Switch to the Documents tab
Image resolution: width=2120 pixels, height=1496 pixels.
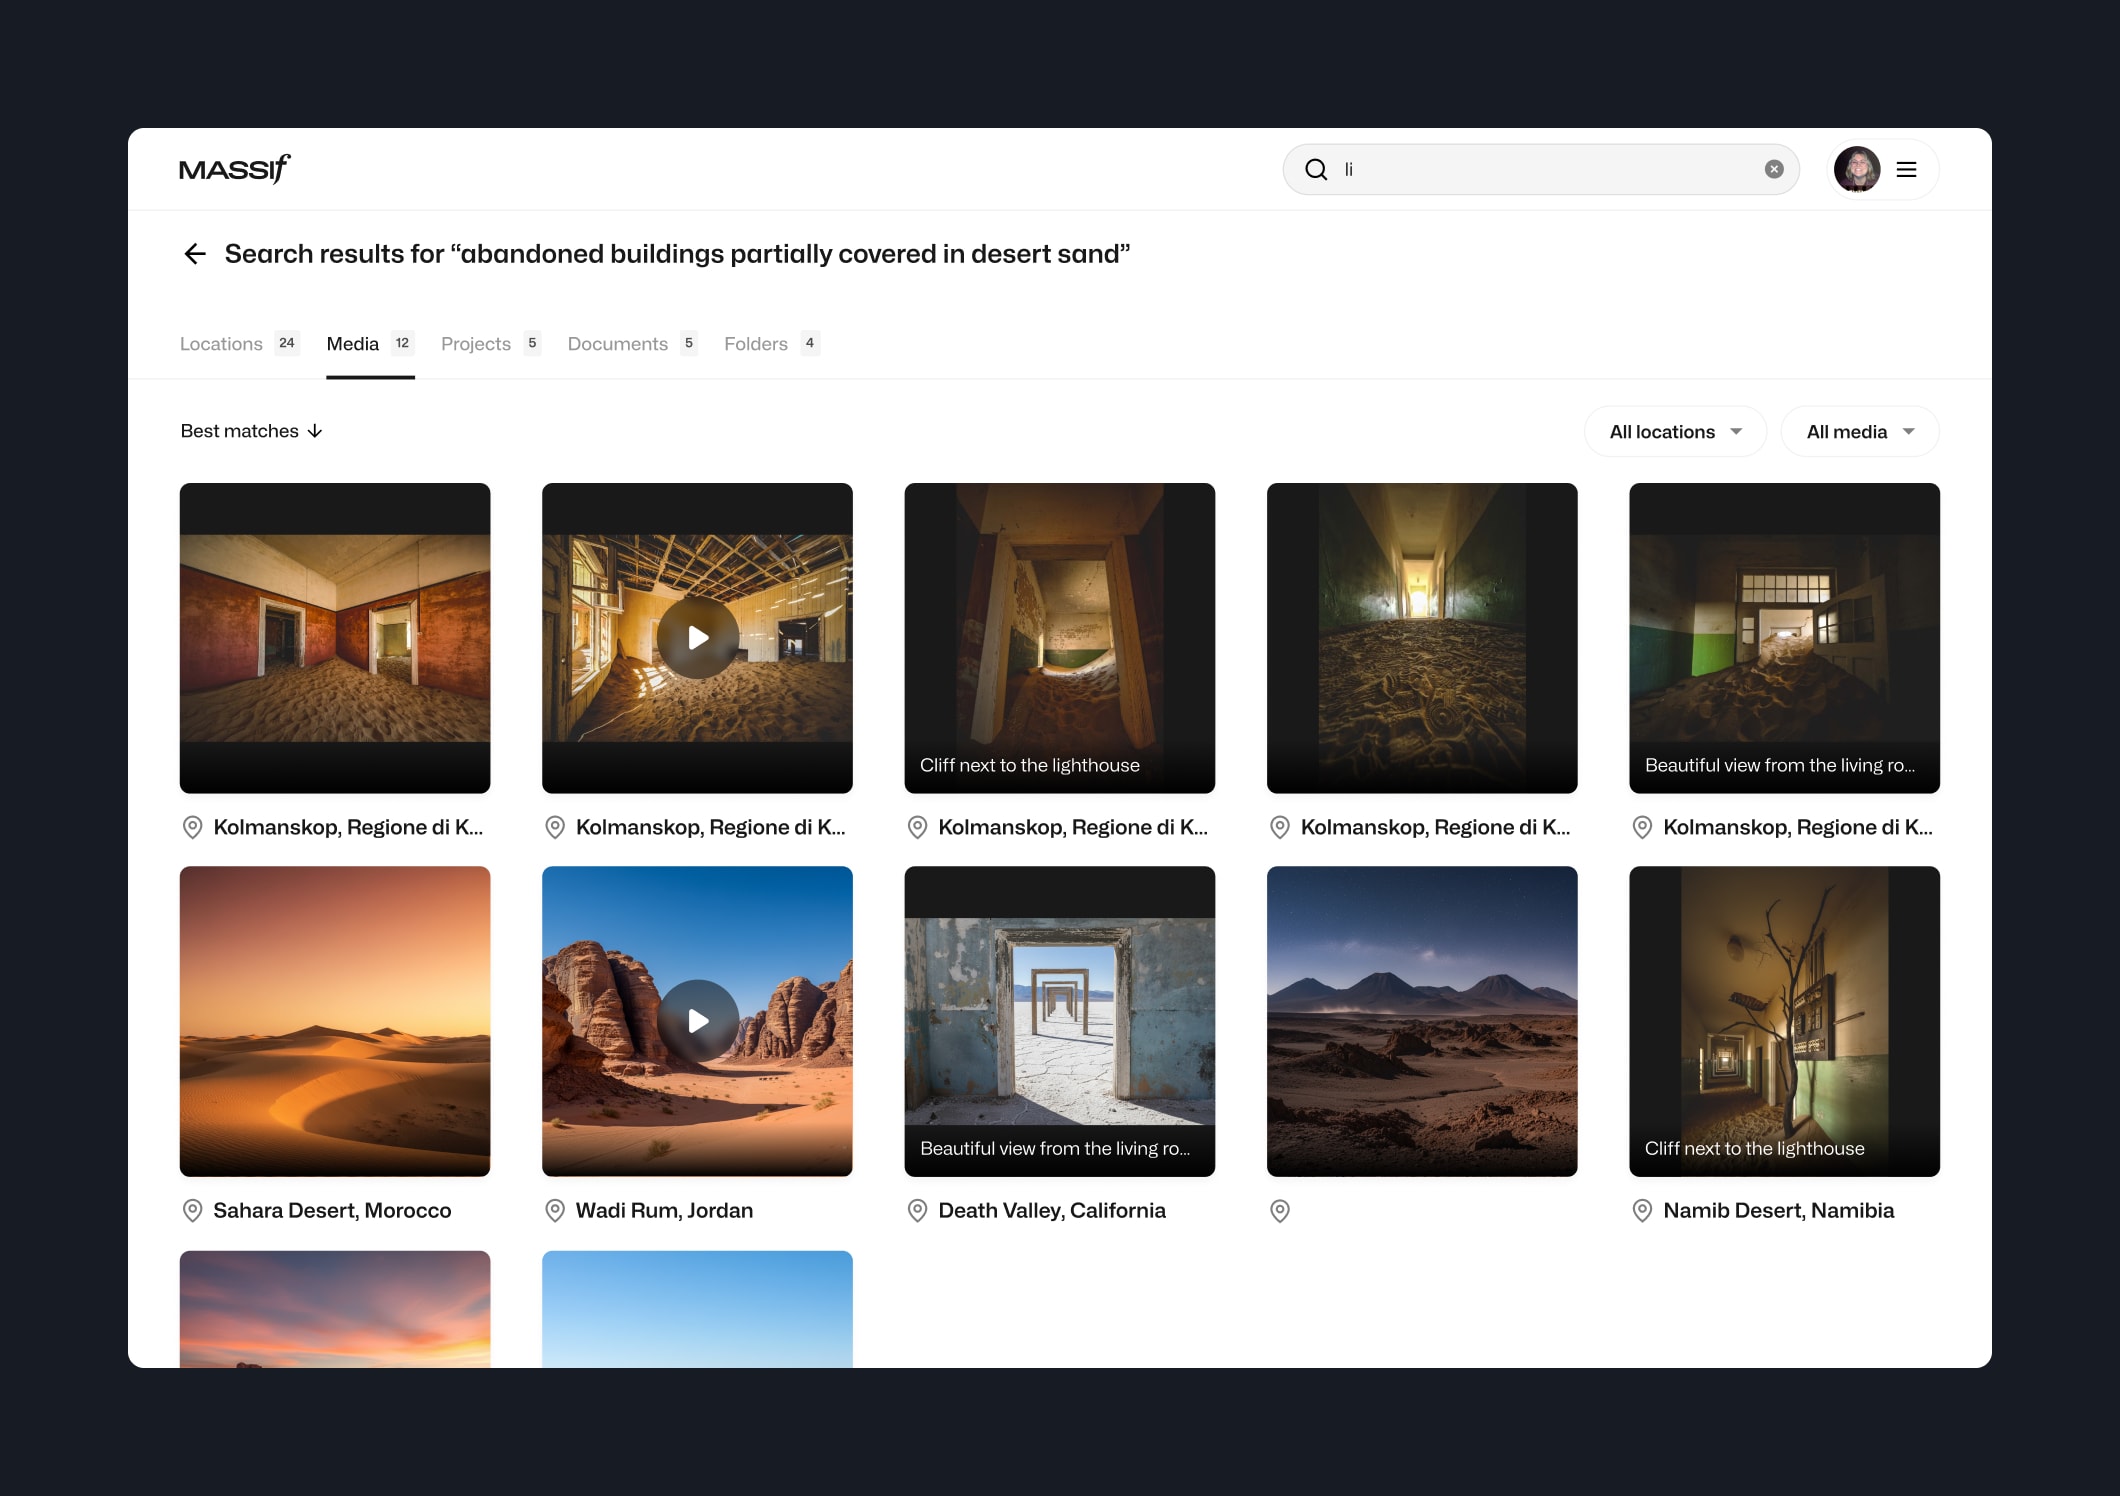pos(632,344)
